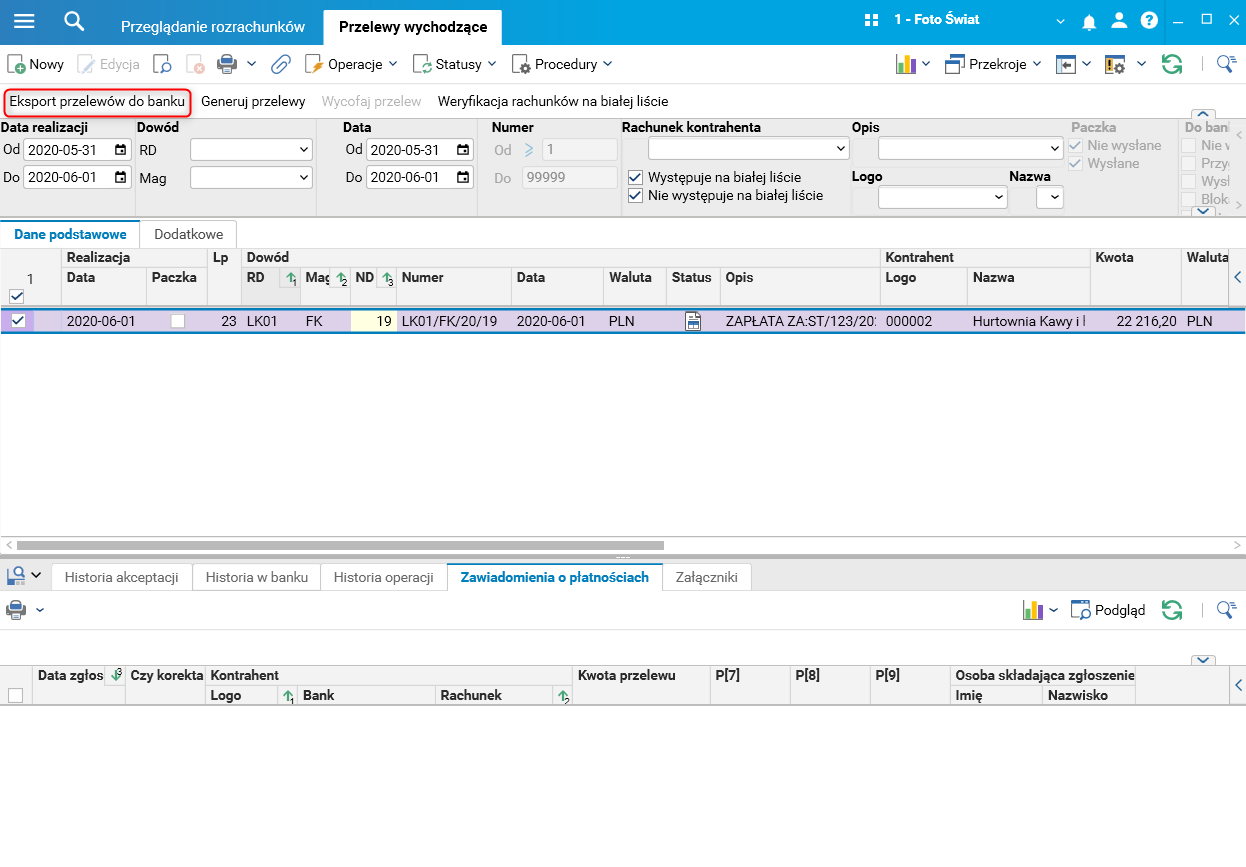Toggle 'Nie występuje na białej liście' checkbox
Viewport: 1246px width, 867px height.
coord(635,196)
